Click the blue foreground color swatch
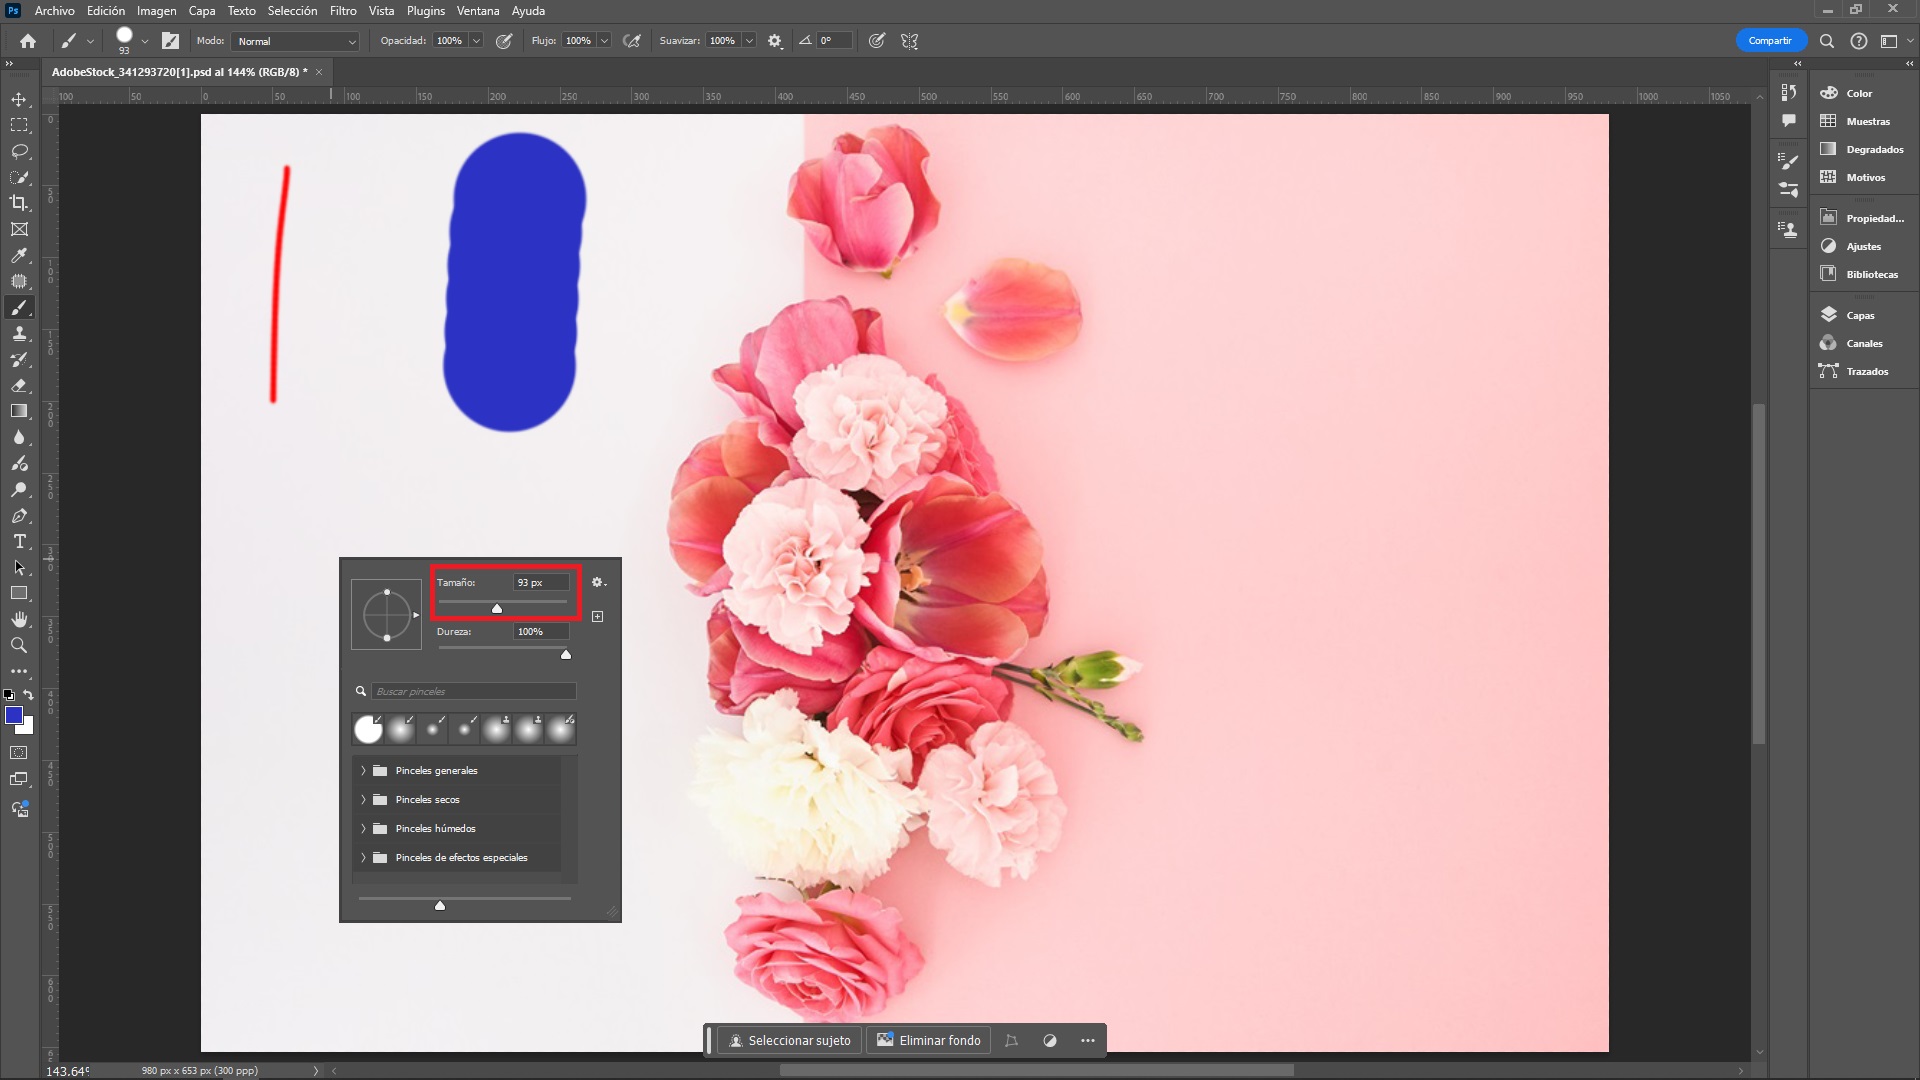Screen dimensions: 1920x1080 [x=13, y=715]
